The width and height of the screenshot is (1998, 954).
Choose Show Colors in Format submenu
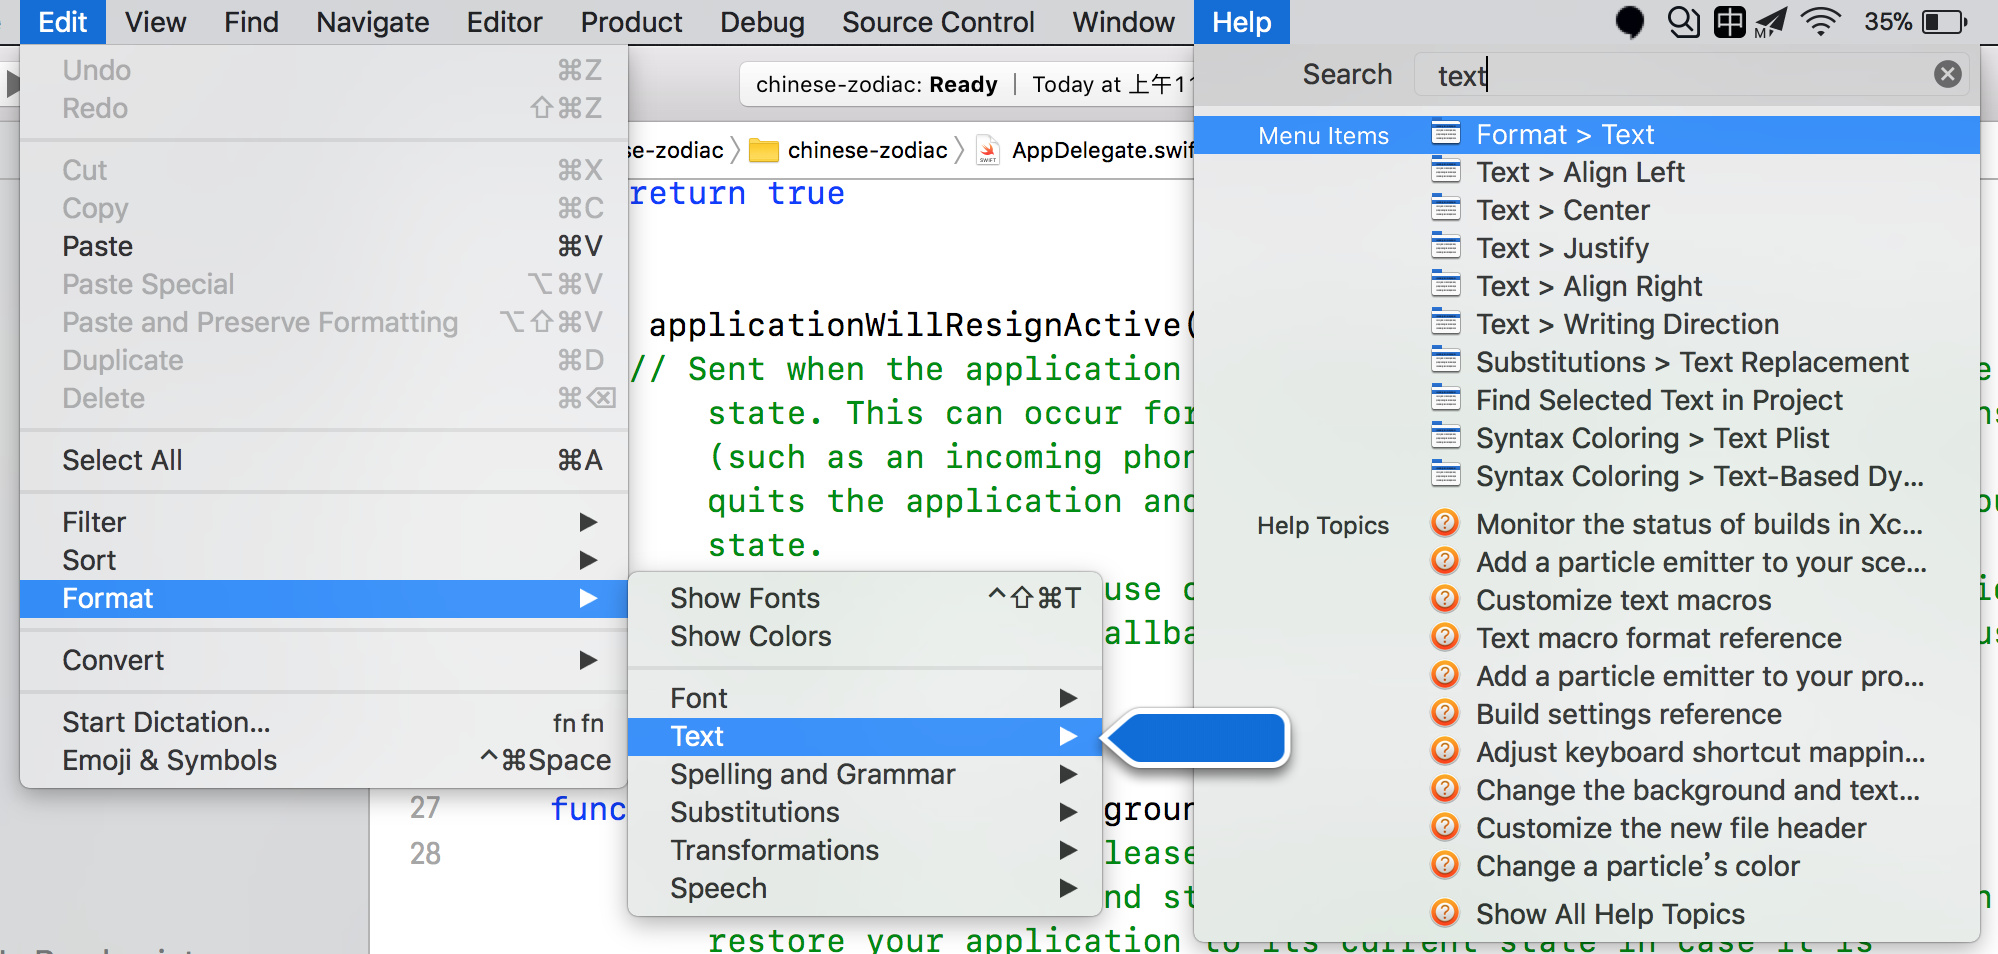point(865,636)
